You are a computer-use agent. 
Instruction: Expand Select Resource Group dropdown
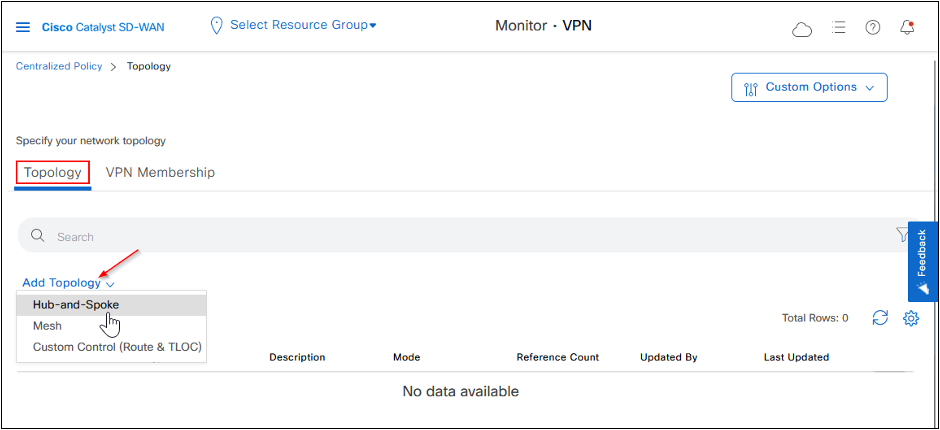(293, 25)
